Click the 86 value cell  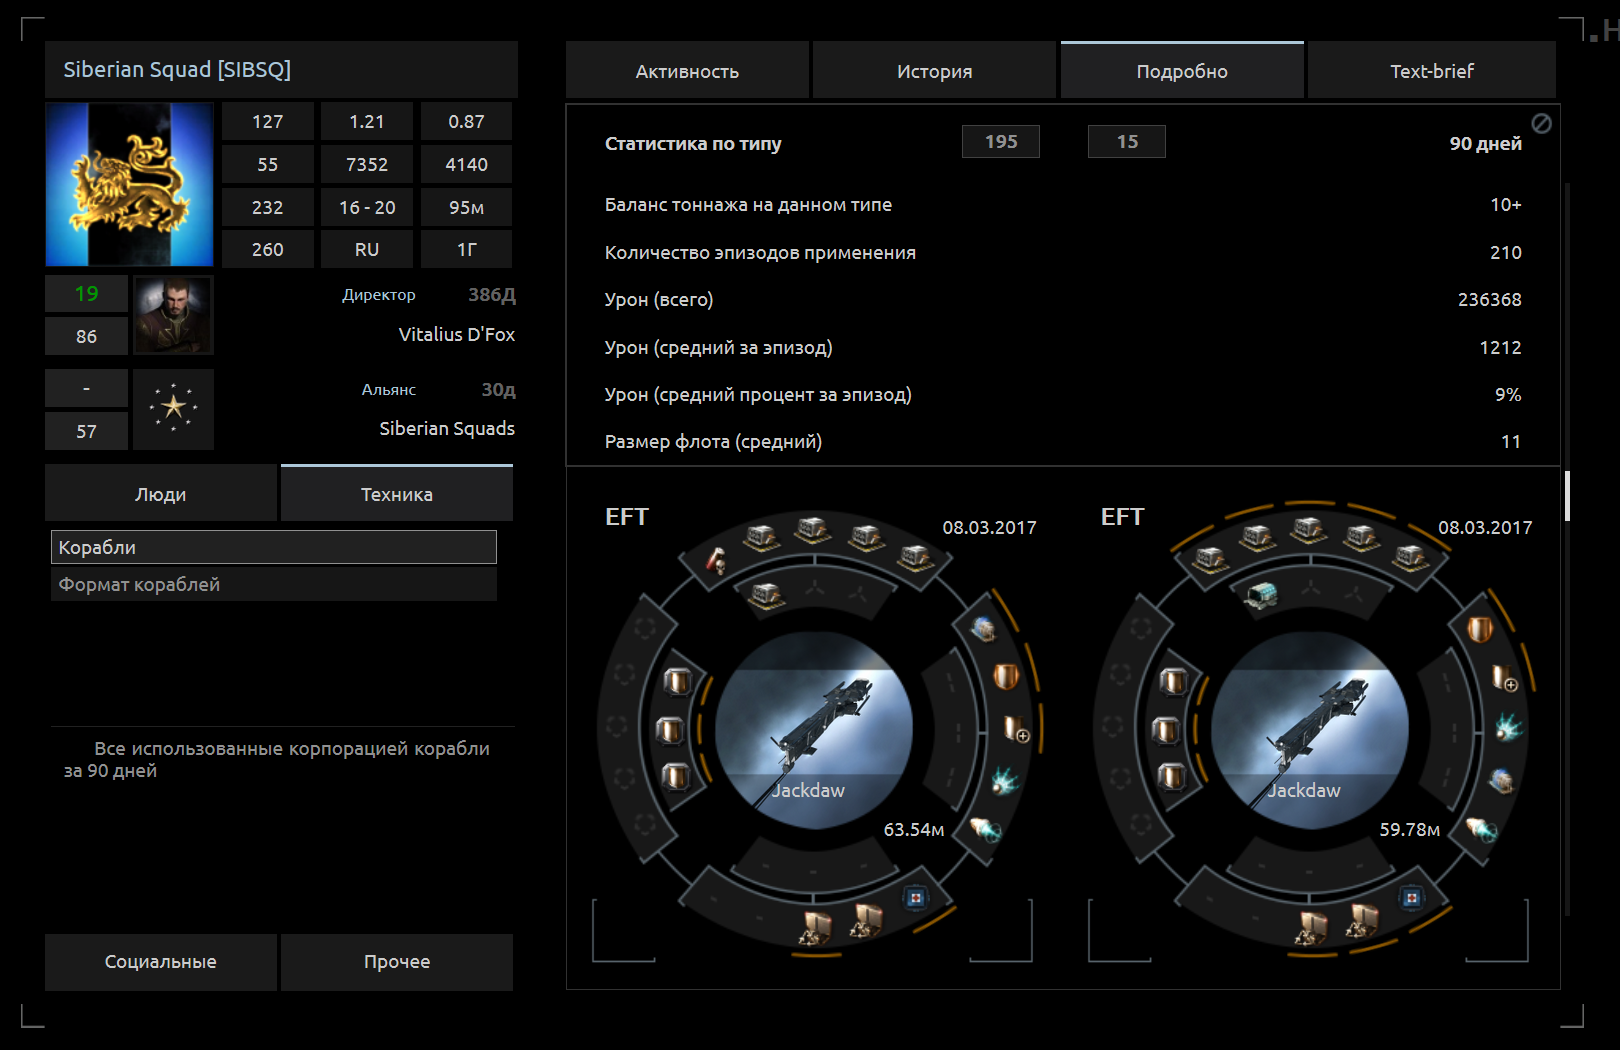(86, 336)
